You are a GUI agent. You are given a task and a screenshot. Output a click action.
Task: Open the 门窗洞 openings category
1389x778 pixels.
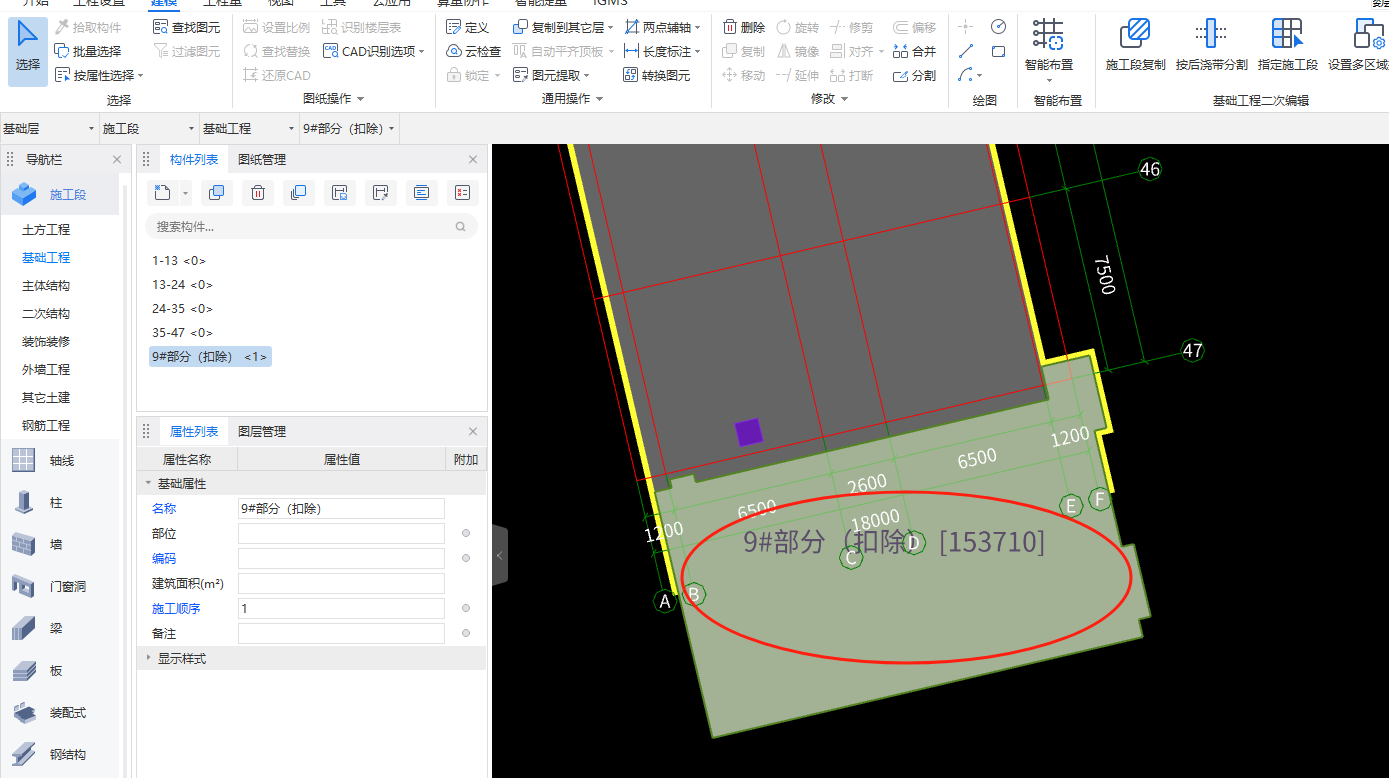click(x=60, y=587)
